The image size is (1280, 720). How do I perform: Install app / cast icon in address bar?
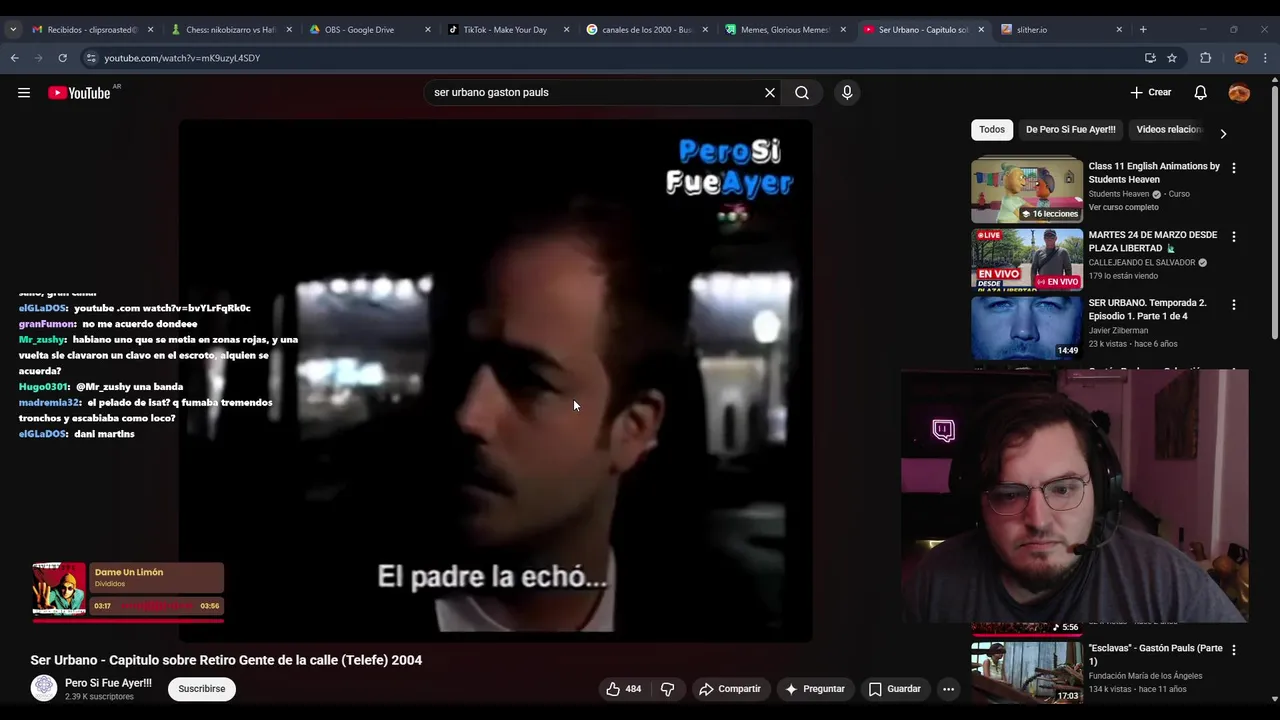point(1150,58)
